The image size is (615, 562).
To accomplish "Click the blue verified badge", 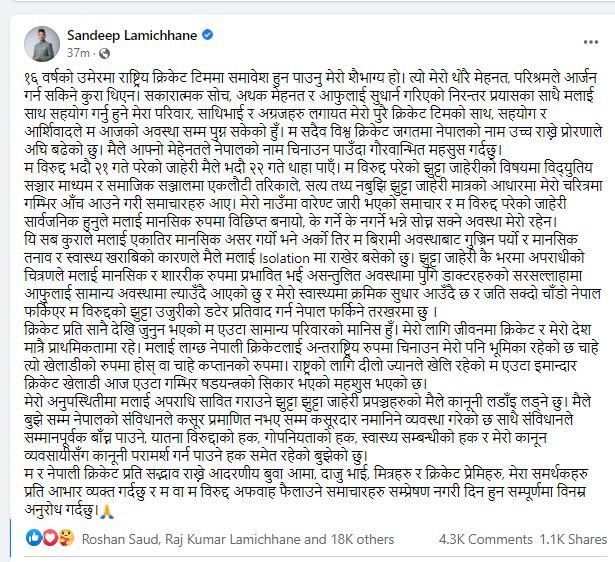I will 207,35.
